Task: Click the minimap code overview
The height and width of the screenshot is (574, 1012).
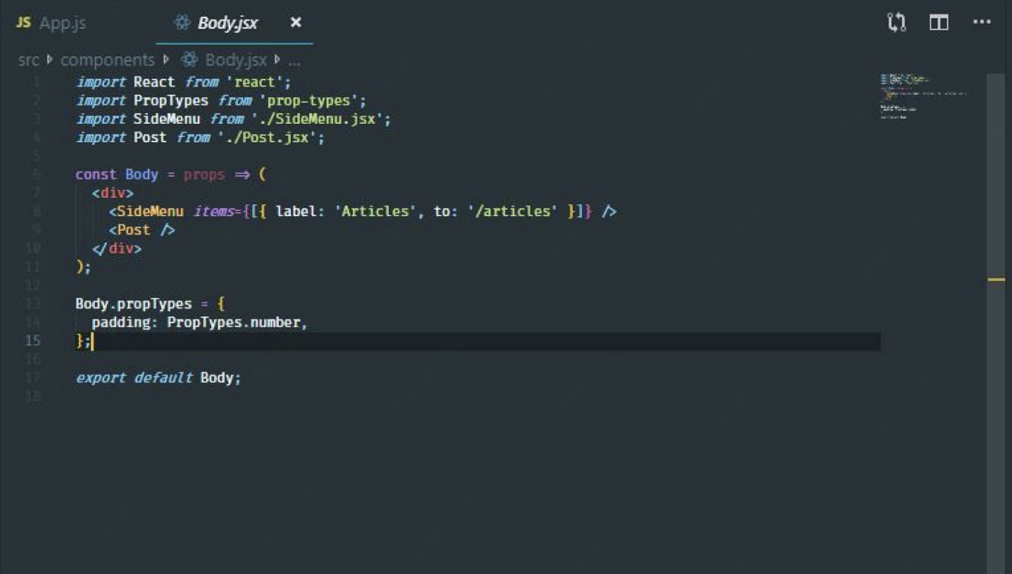Action: pyautogui.click(x=923, y=97)
